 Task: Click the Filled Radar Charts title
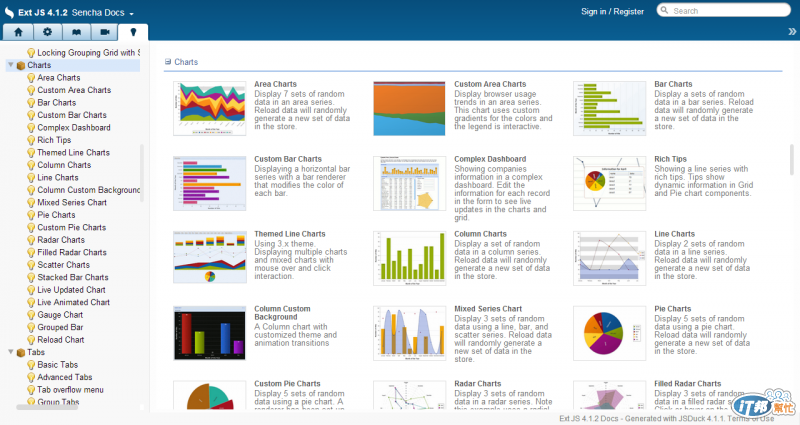point(688,384)
